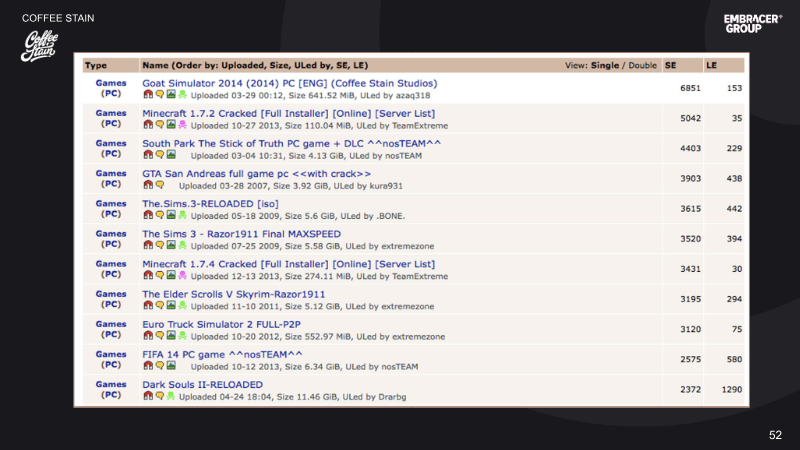This screenshot has height=450, width=800.
Task: Click magnet icon under Elder Scrolls V Skyrim
Action: pyautogui.click(x=148, y=305)
